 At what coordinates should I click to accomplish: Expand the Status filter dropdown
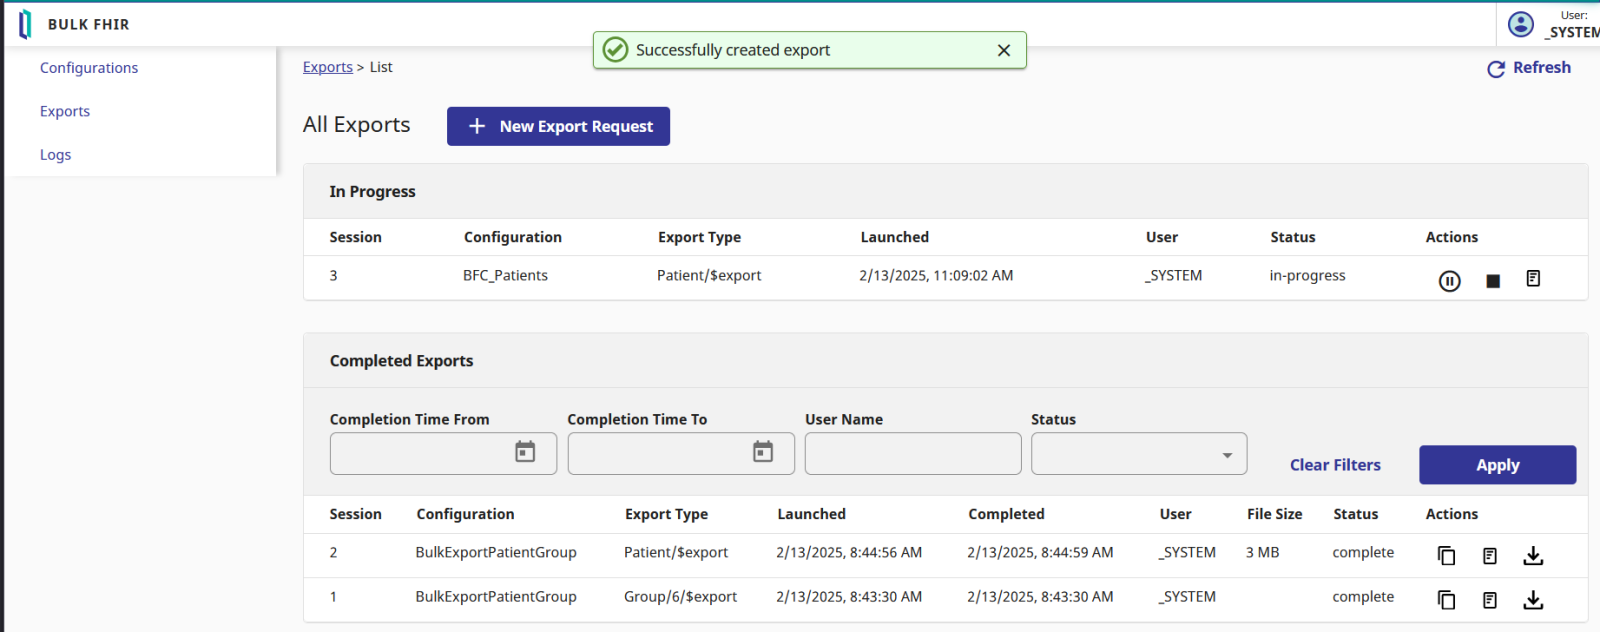pos(1139,454)
